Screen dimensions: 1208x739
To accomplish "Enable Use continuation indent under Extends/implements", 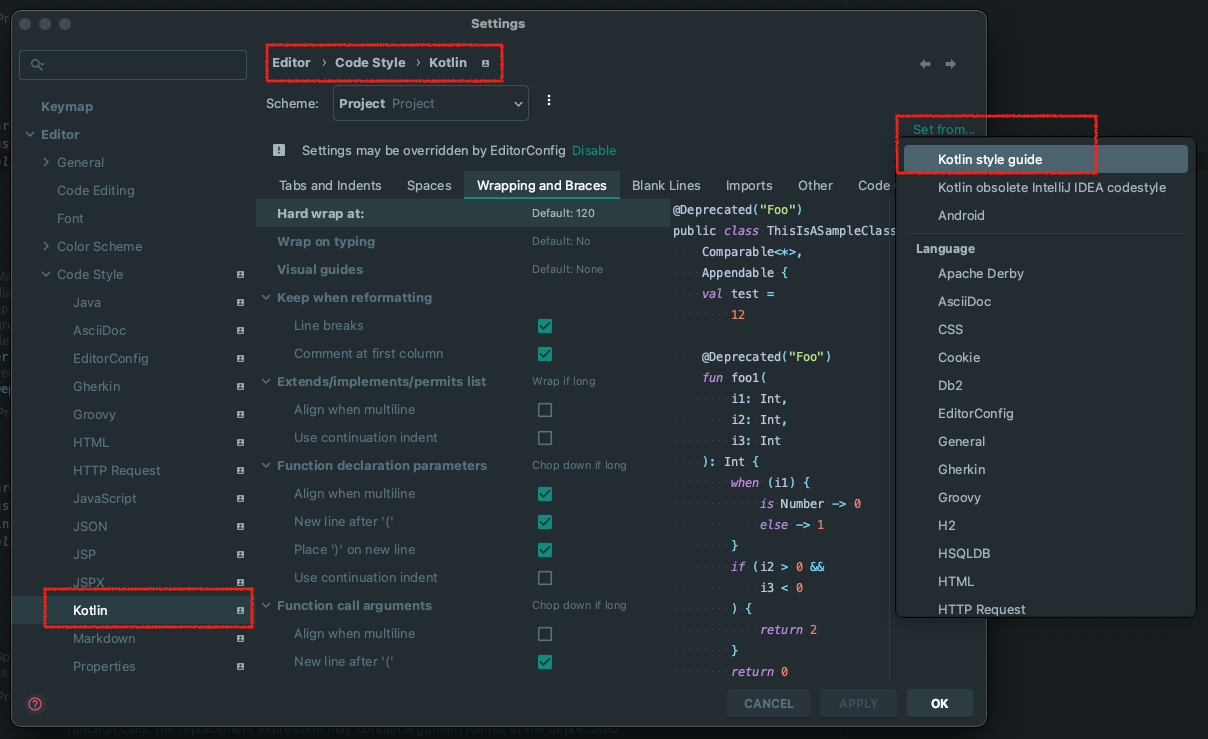I will [x=545, y=438].
